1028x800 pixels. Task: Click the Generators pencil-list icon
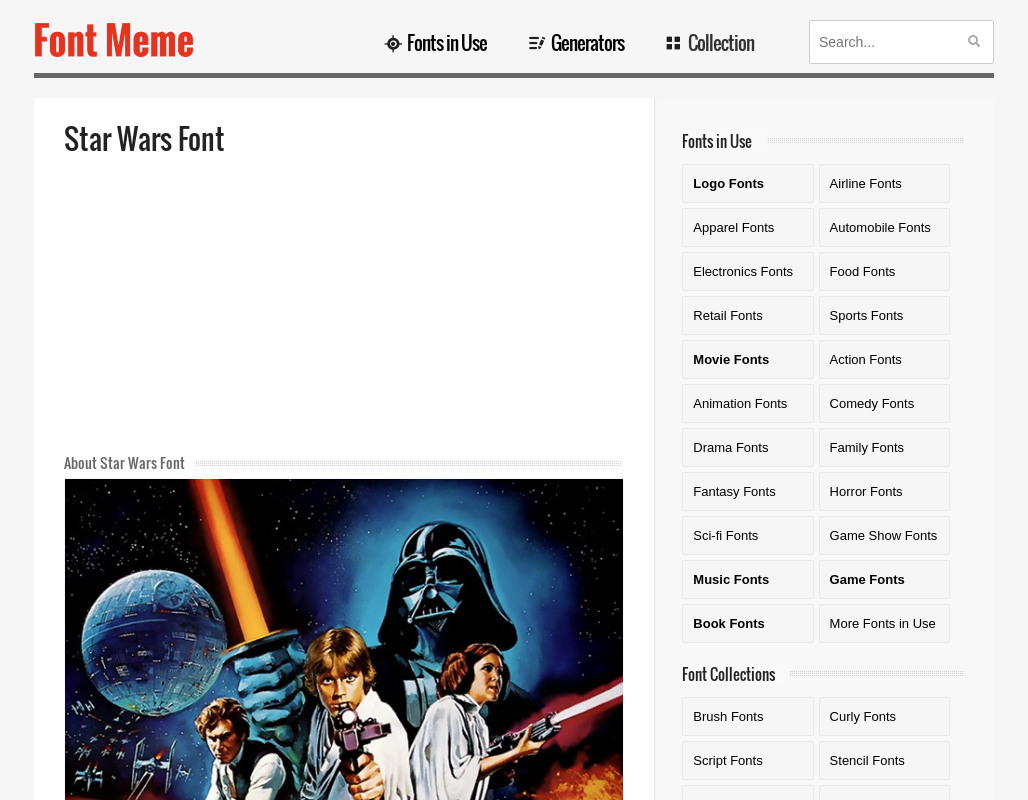pyautogui.click(x=536, y=43)
